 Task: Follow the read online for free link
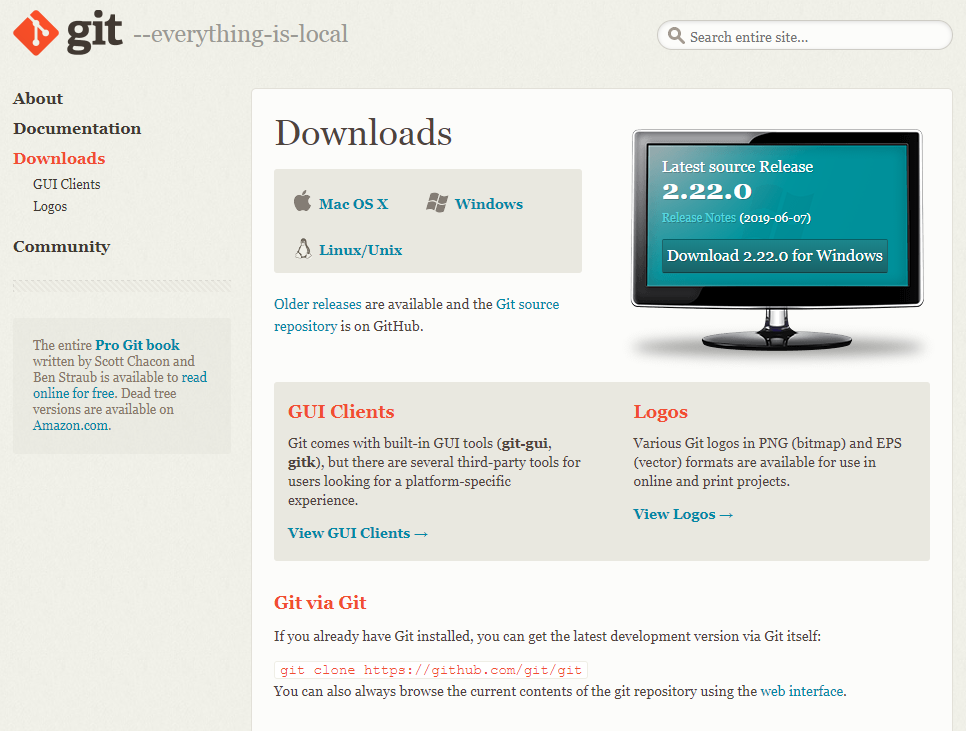[120, 385]
